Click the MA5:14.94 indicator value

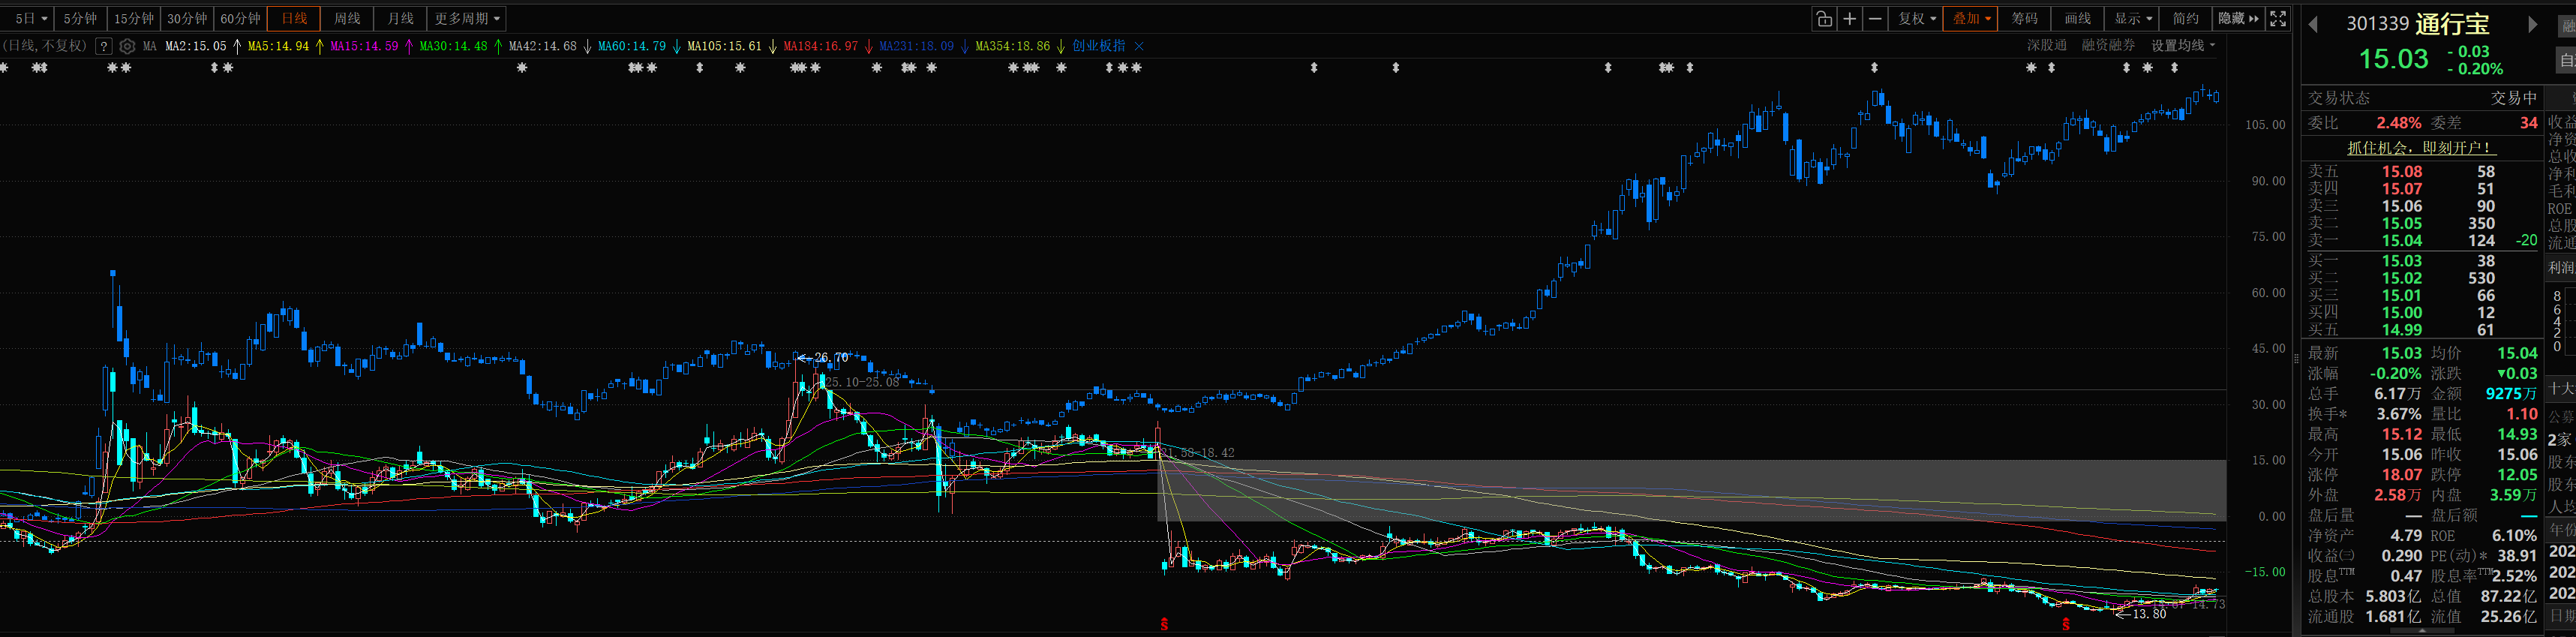coord(278,46)
